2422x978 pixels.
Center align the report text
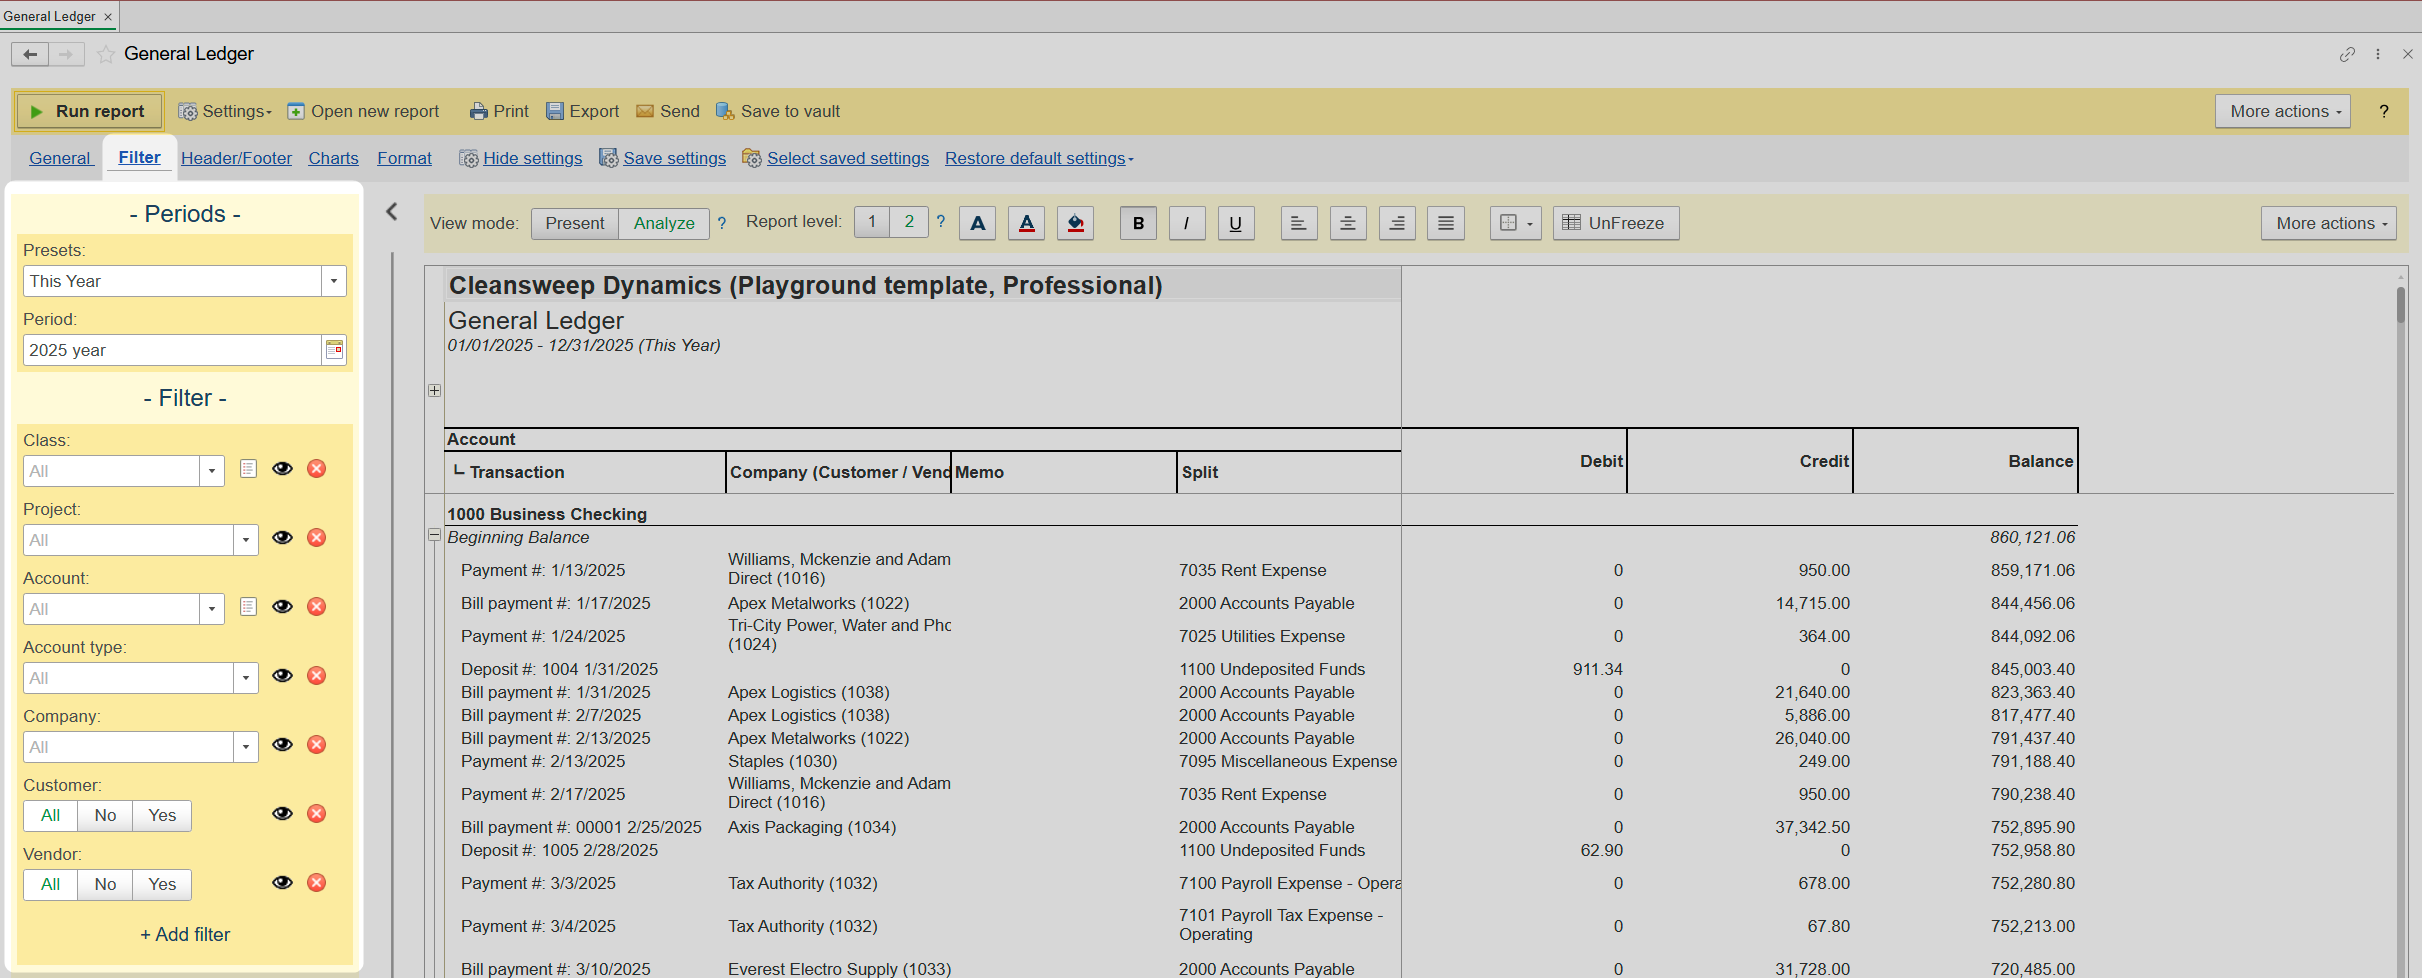tap(1347, 223)
